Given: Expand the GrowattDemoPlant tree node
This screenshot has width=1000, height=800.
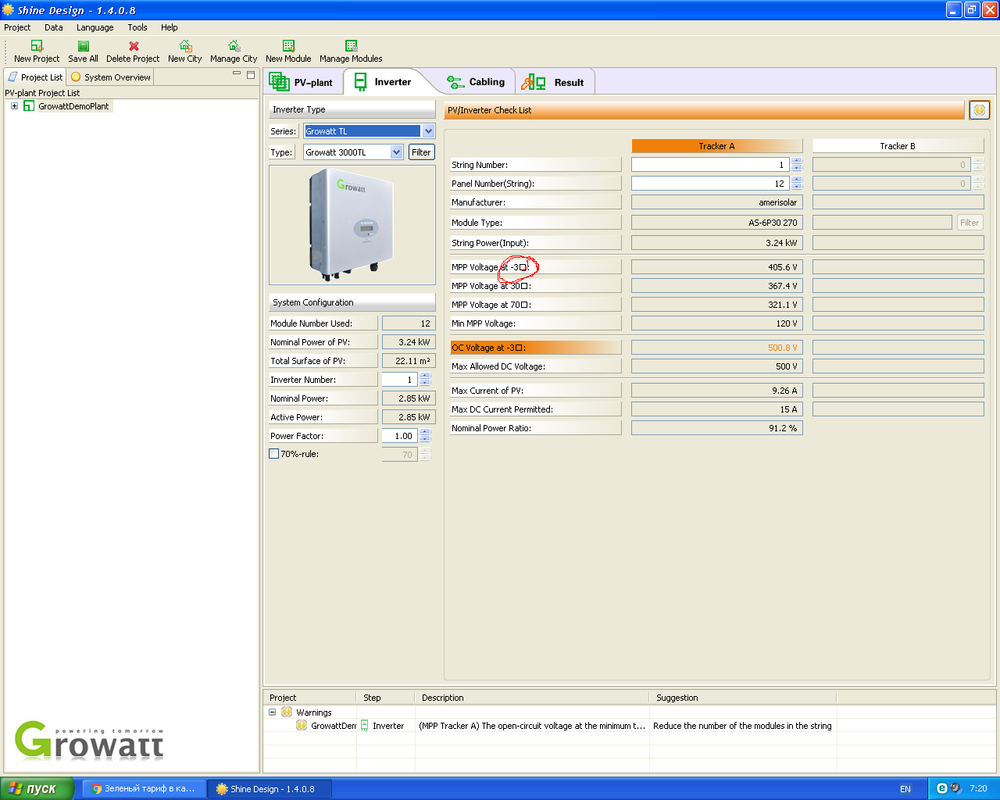Looking at the screenshot, I should (x=14, y=106).
